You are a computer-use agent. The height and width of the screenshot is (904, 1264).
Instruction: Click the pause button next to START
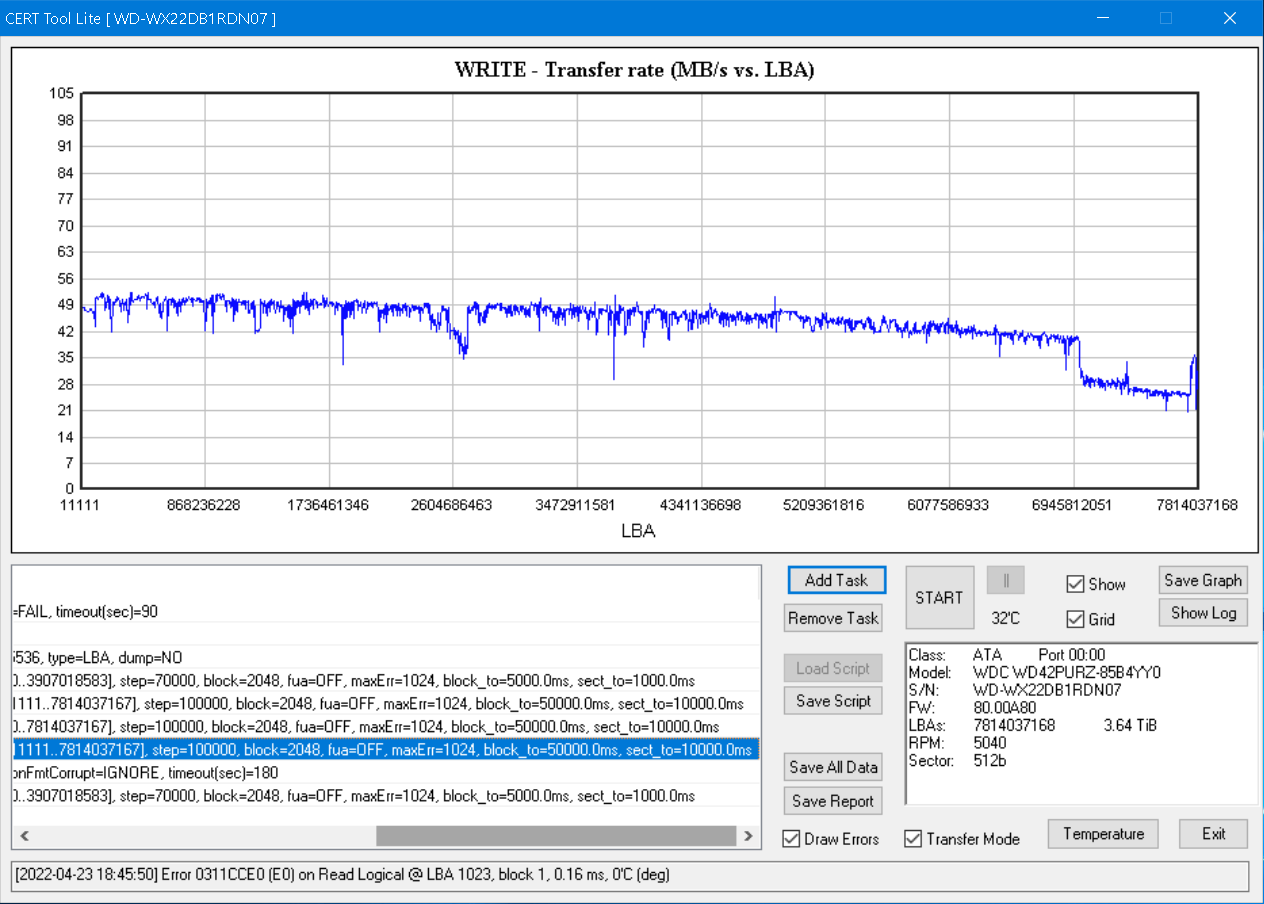coord(1005,580)
